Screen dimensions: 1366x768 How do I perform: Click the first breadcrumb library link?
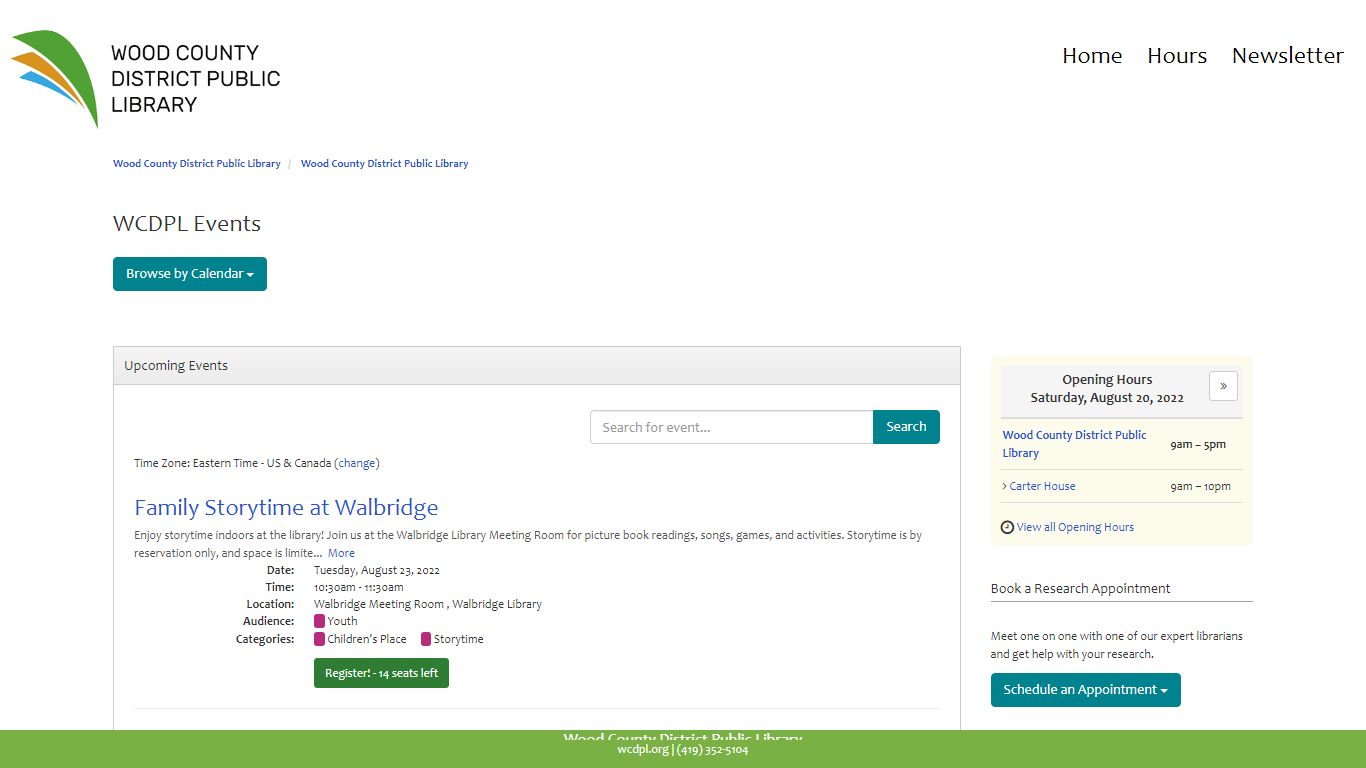point(197,163)
